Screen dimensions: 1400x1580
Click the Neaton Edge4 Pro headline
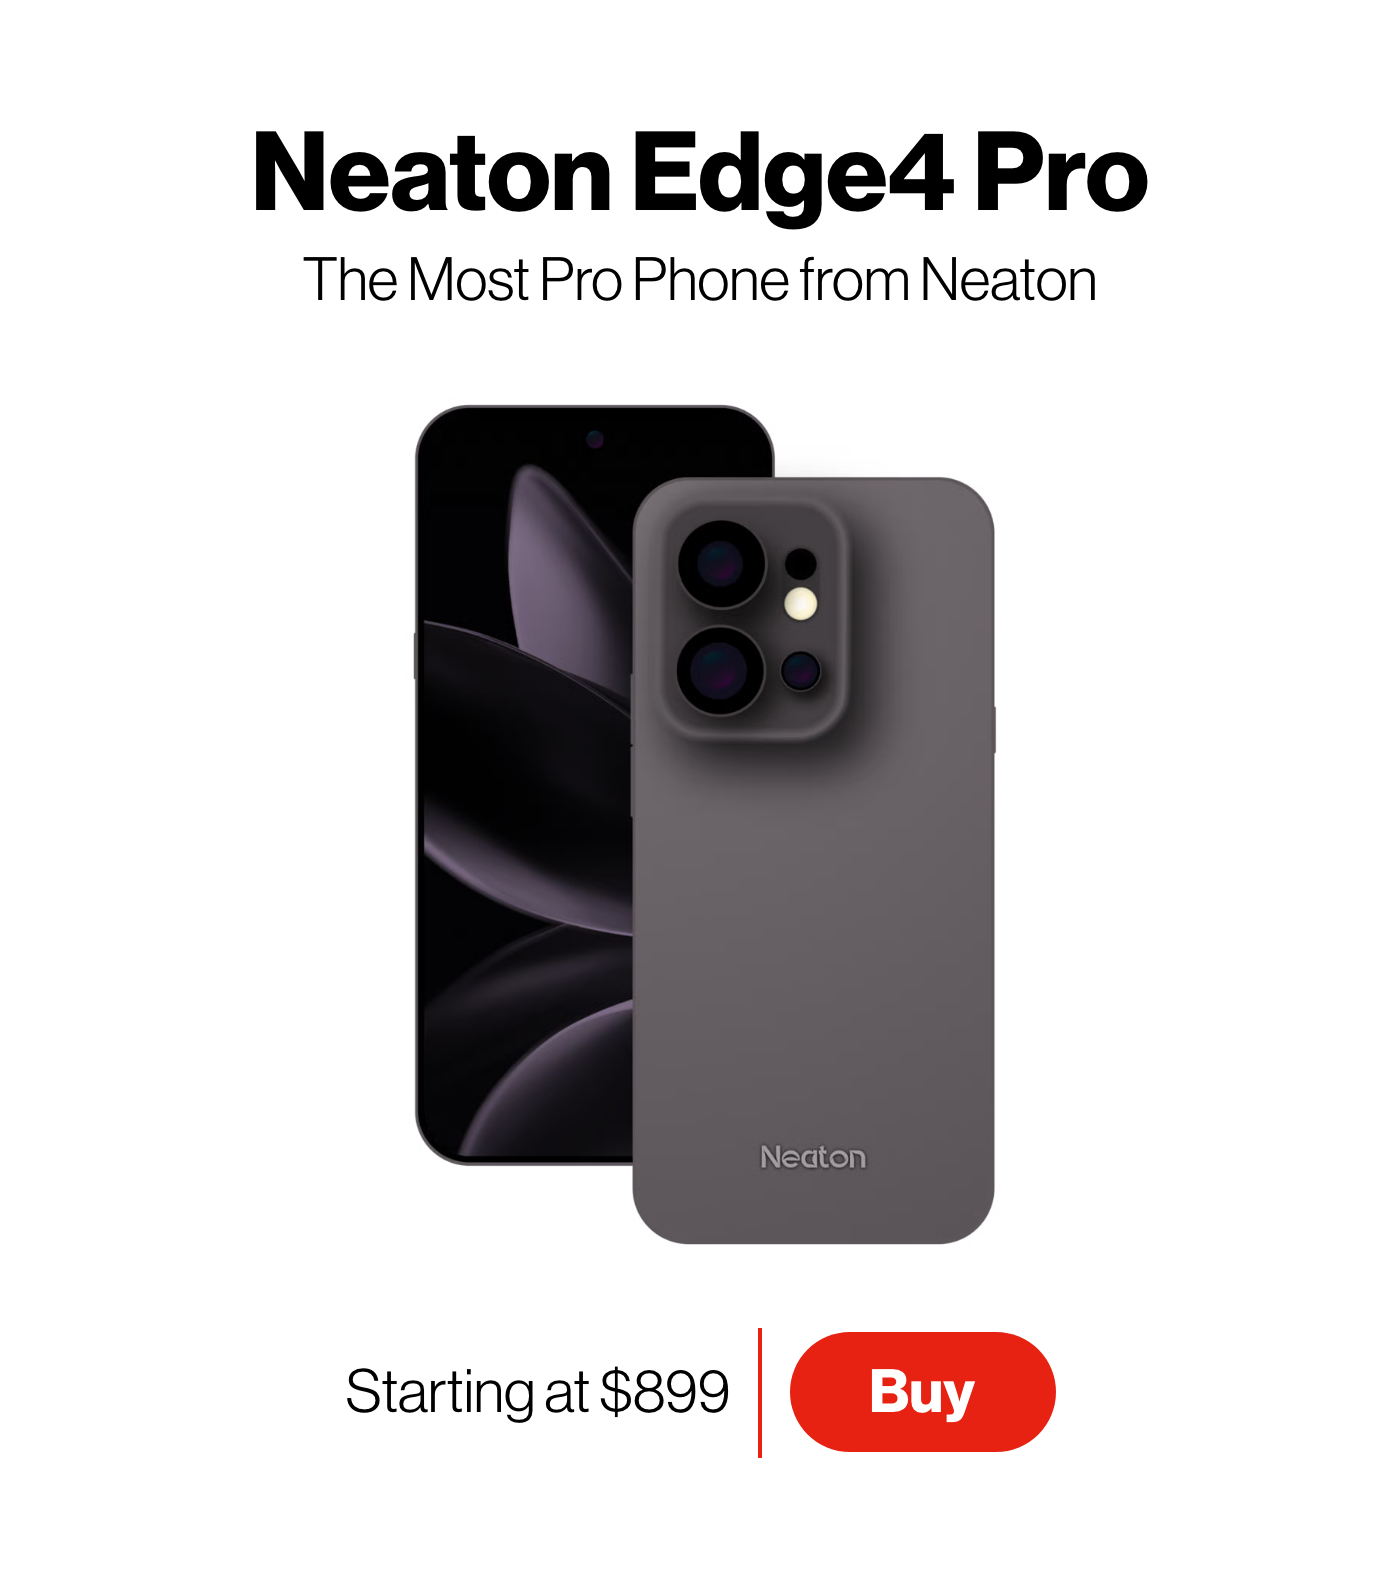pos(700,174)
